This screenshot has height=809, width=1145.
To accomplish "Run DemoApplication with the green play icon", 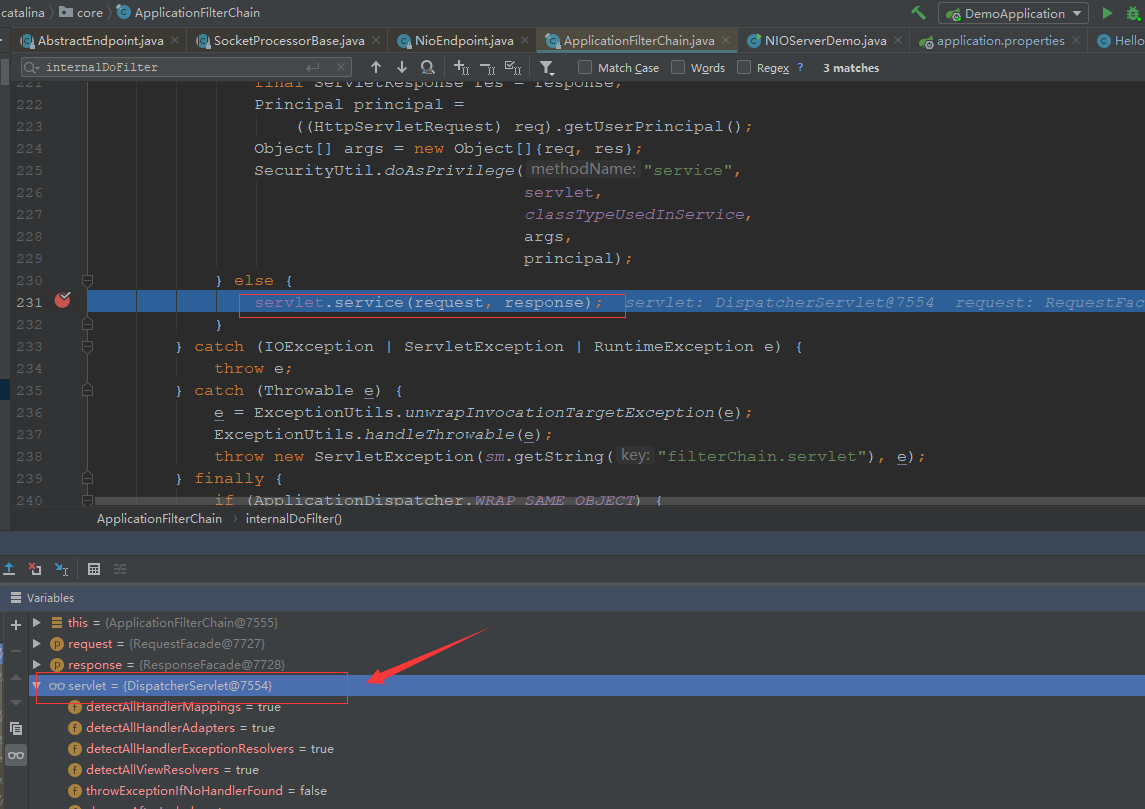I will [1107, 13].
